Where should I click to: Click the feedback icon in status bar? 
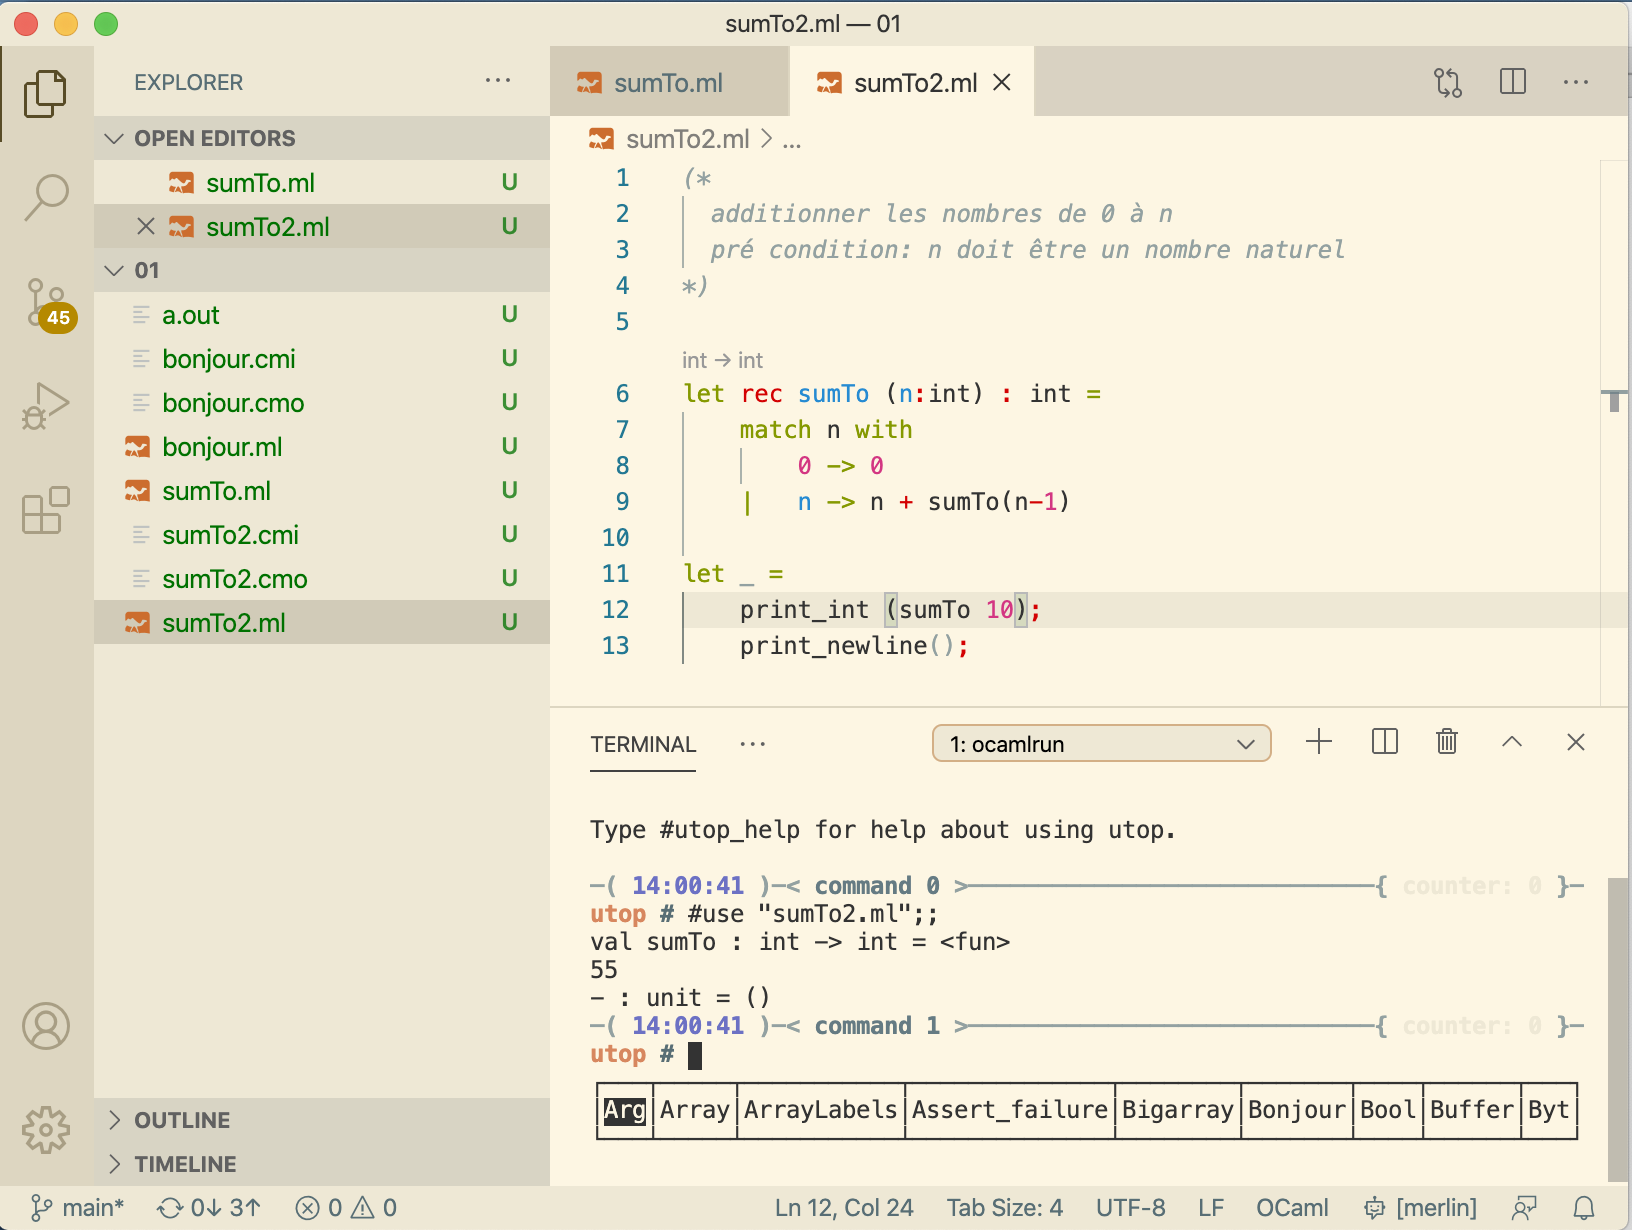pos(1524,1208)
